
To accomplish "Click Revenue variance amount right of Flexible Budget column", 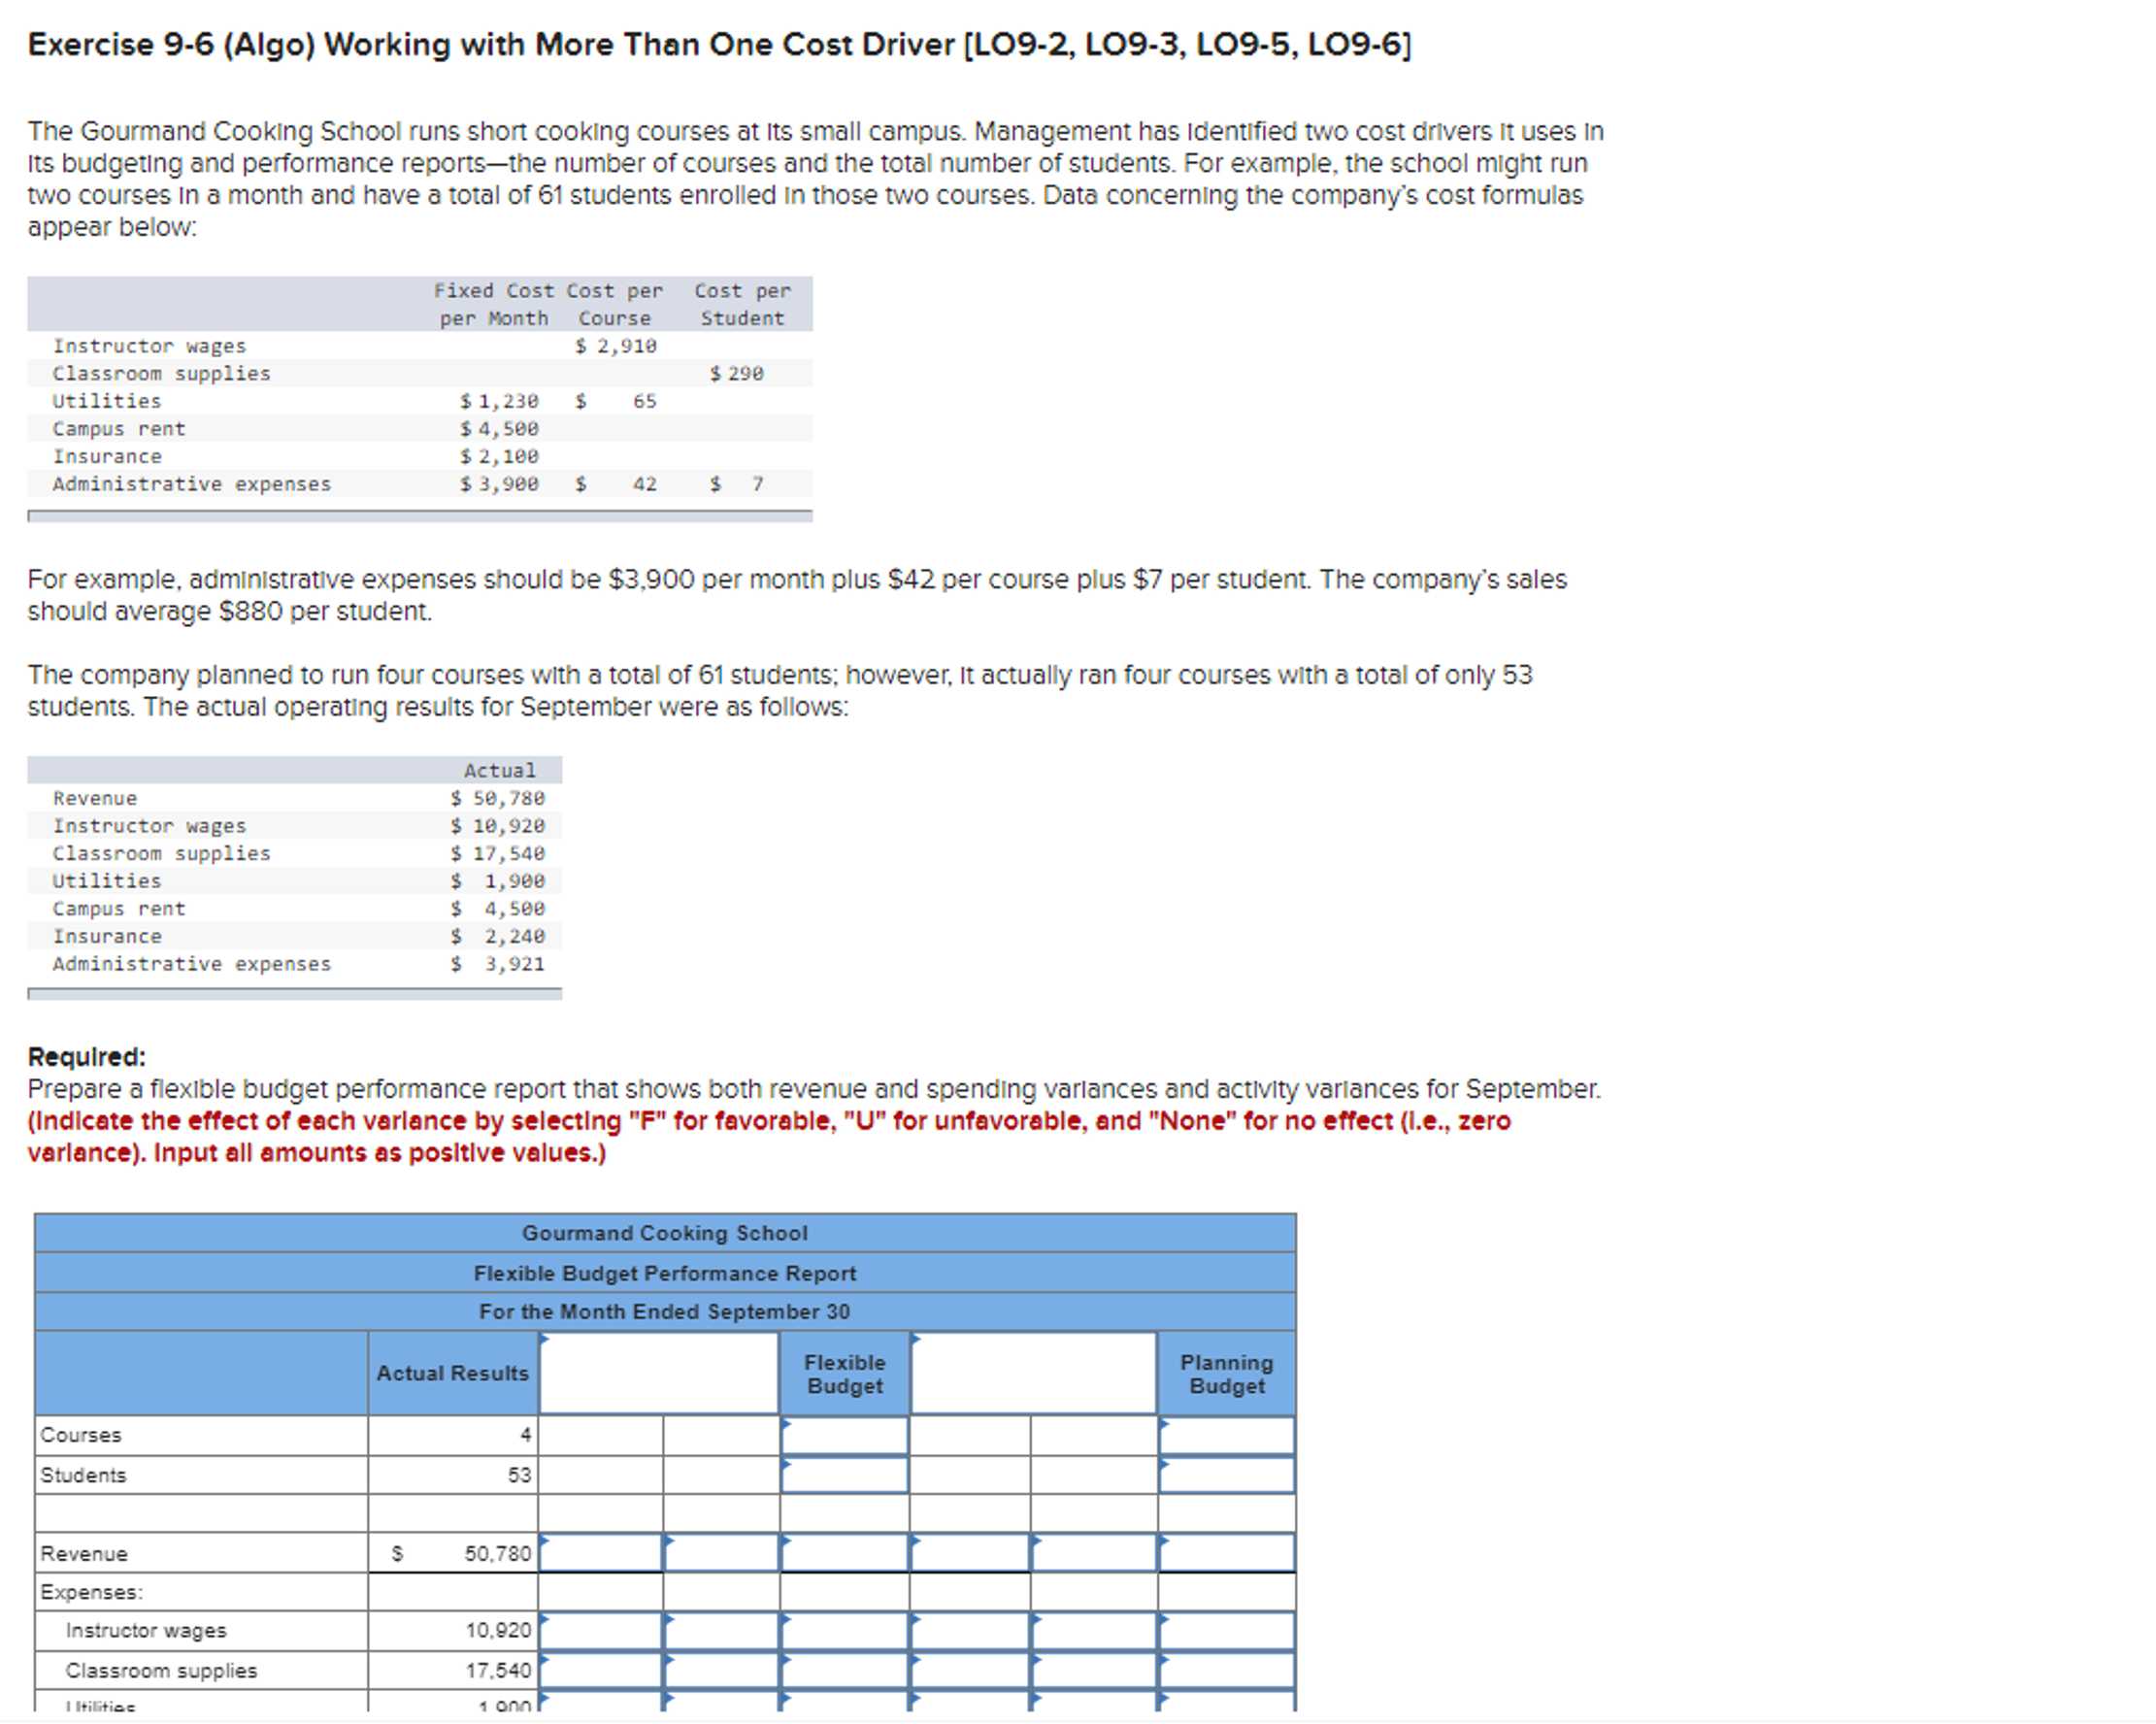I will click(x=969, y=1553).
